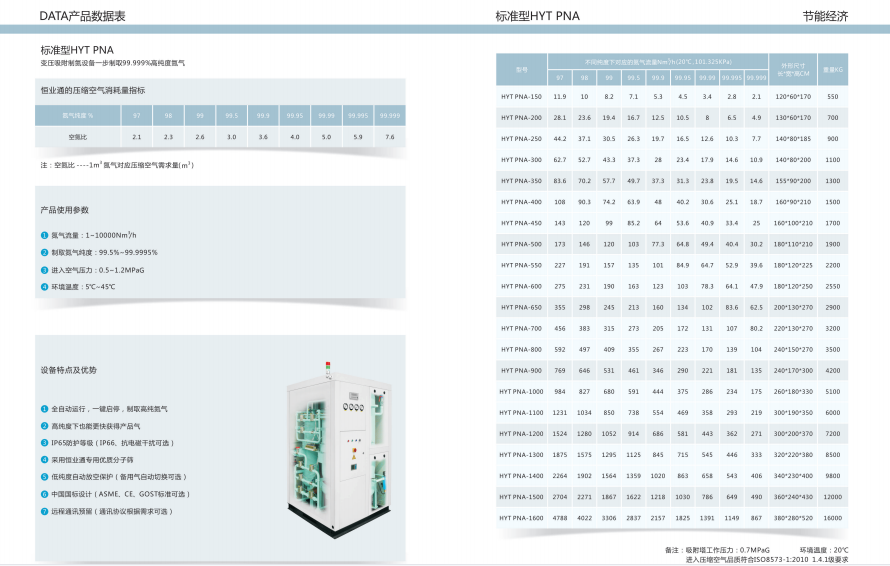
Task: Click the 重量KG column header
Action: click(x=833, y=69)
